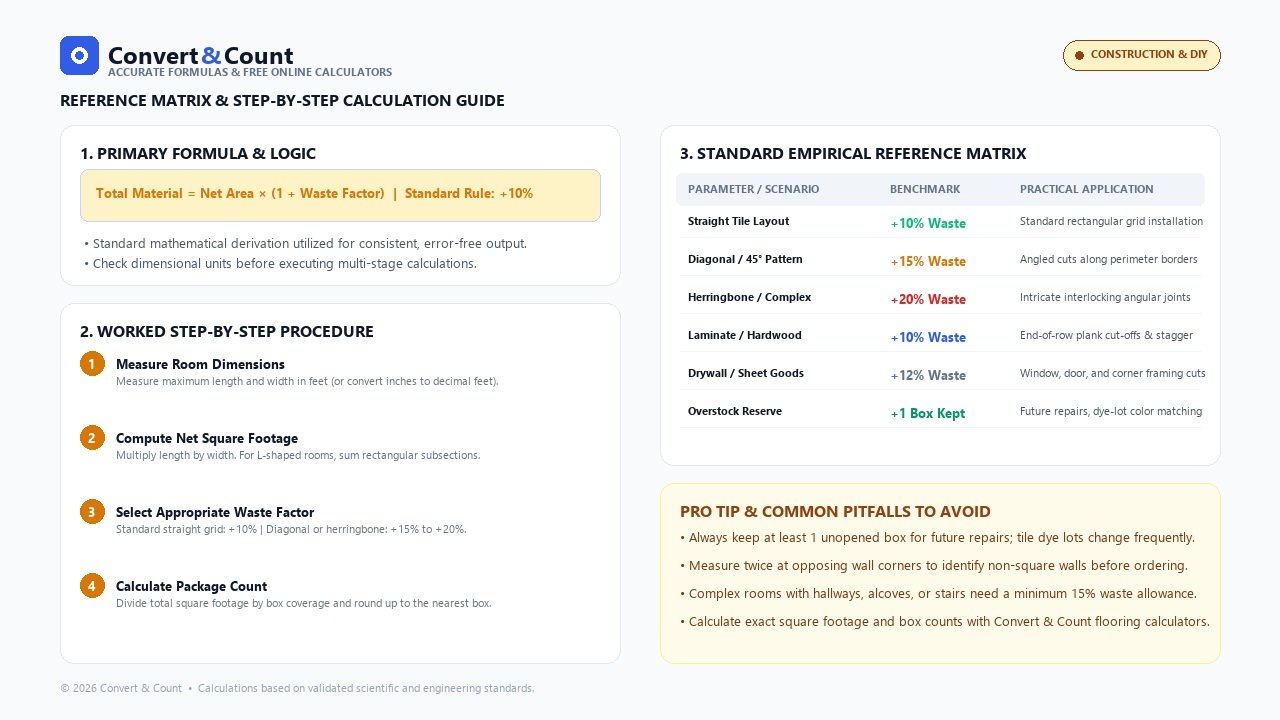The image size is (1280, 720).
Task: Click the step 4 orange circle
Action: pyautogui.click(x=92, y=586)
